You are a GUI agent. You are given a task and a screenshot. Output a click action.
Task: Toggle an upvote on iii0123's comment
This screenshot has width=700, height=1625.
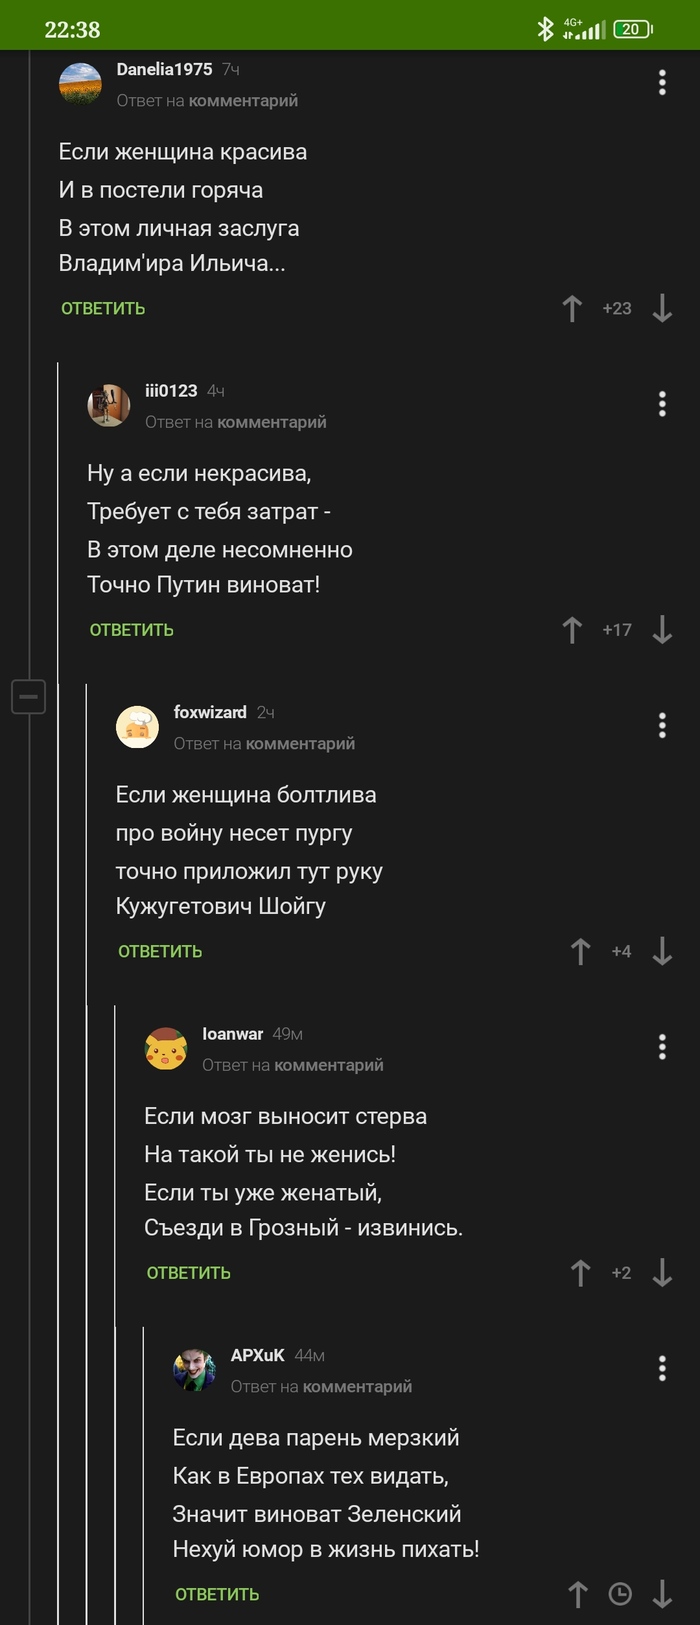click(x=570, y=630)
